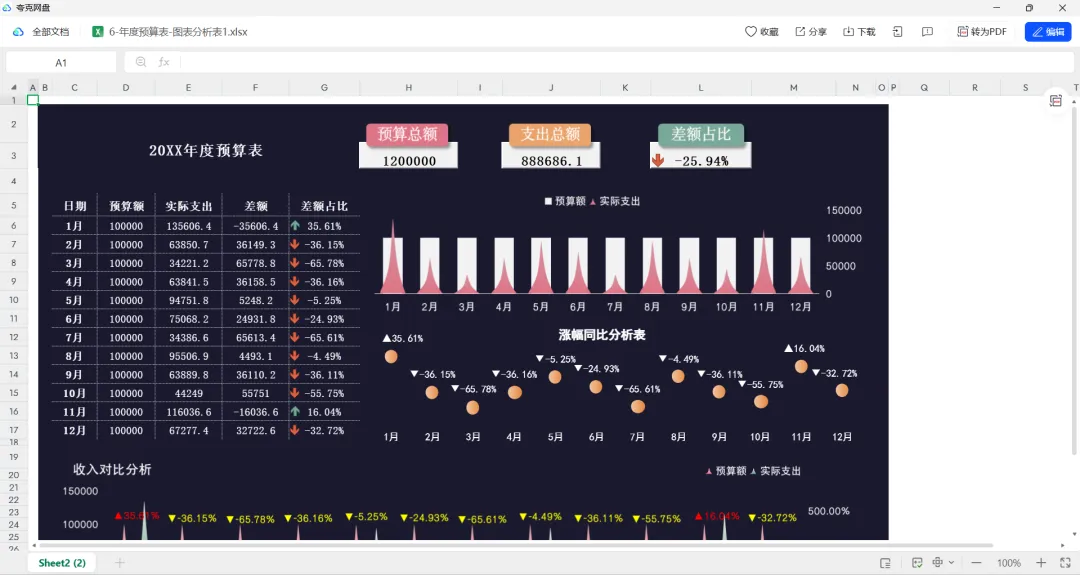Click the 差额占比 green label
Screen dimensions: 1080x575
pos(700,134)
